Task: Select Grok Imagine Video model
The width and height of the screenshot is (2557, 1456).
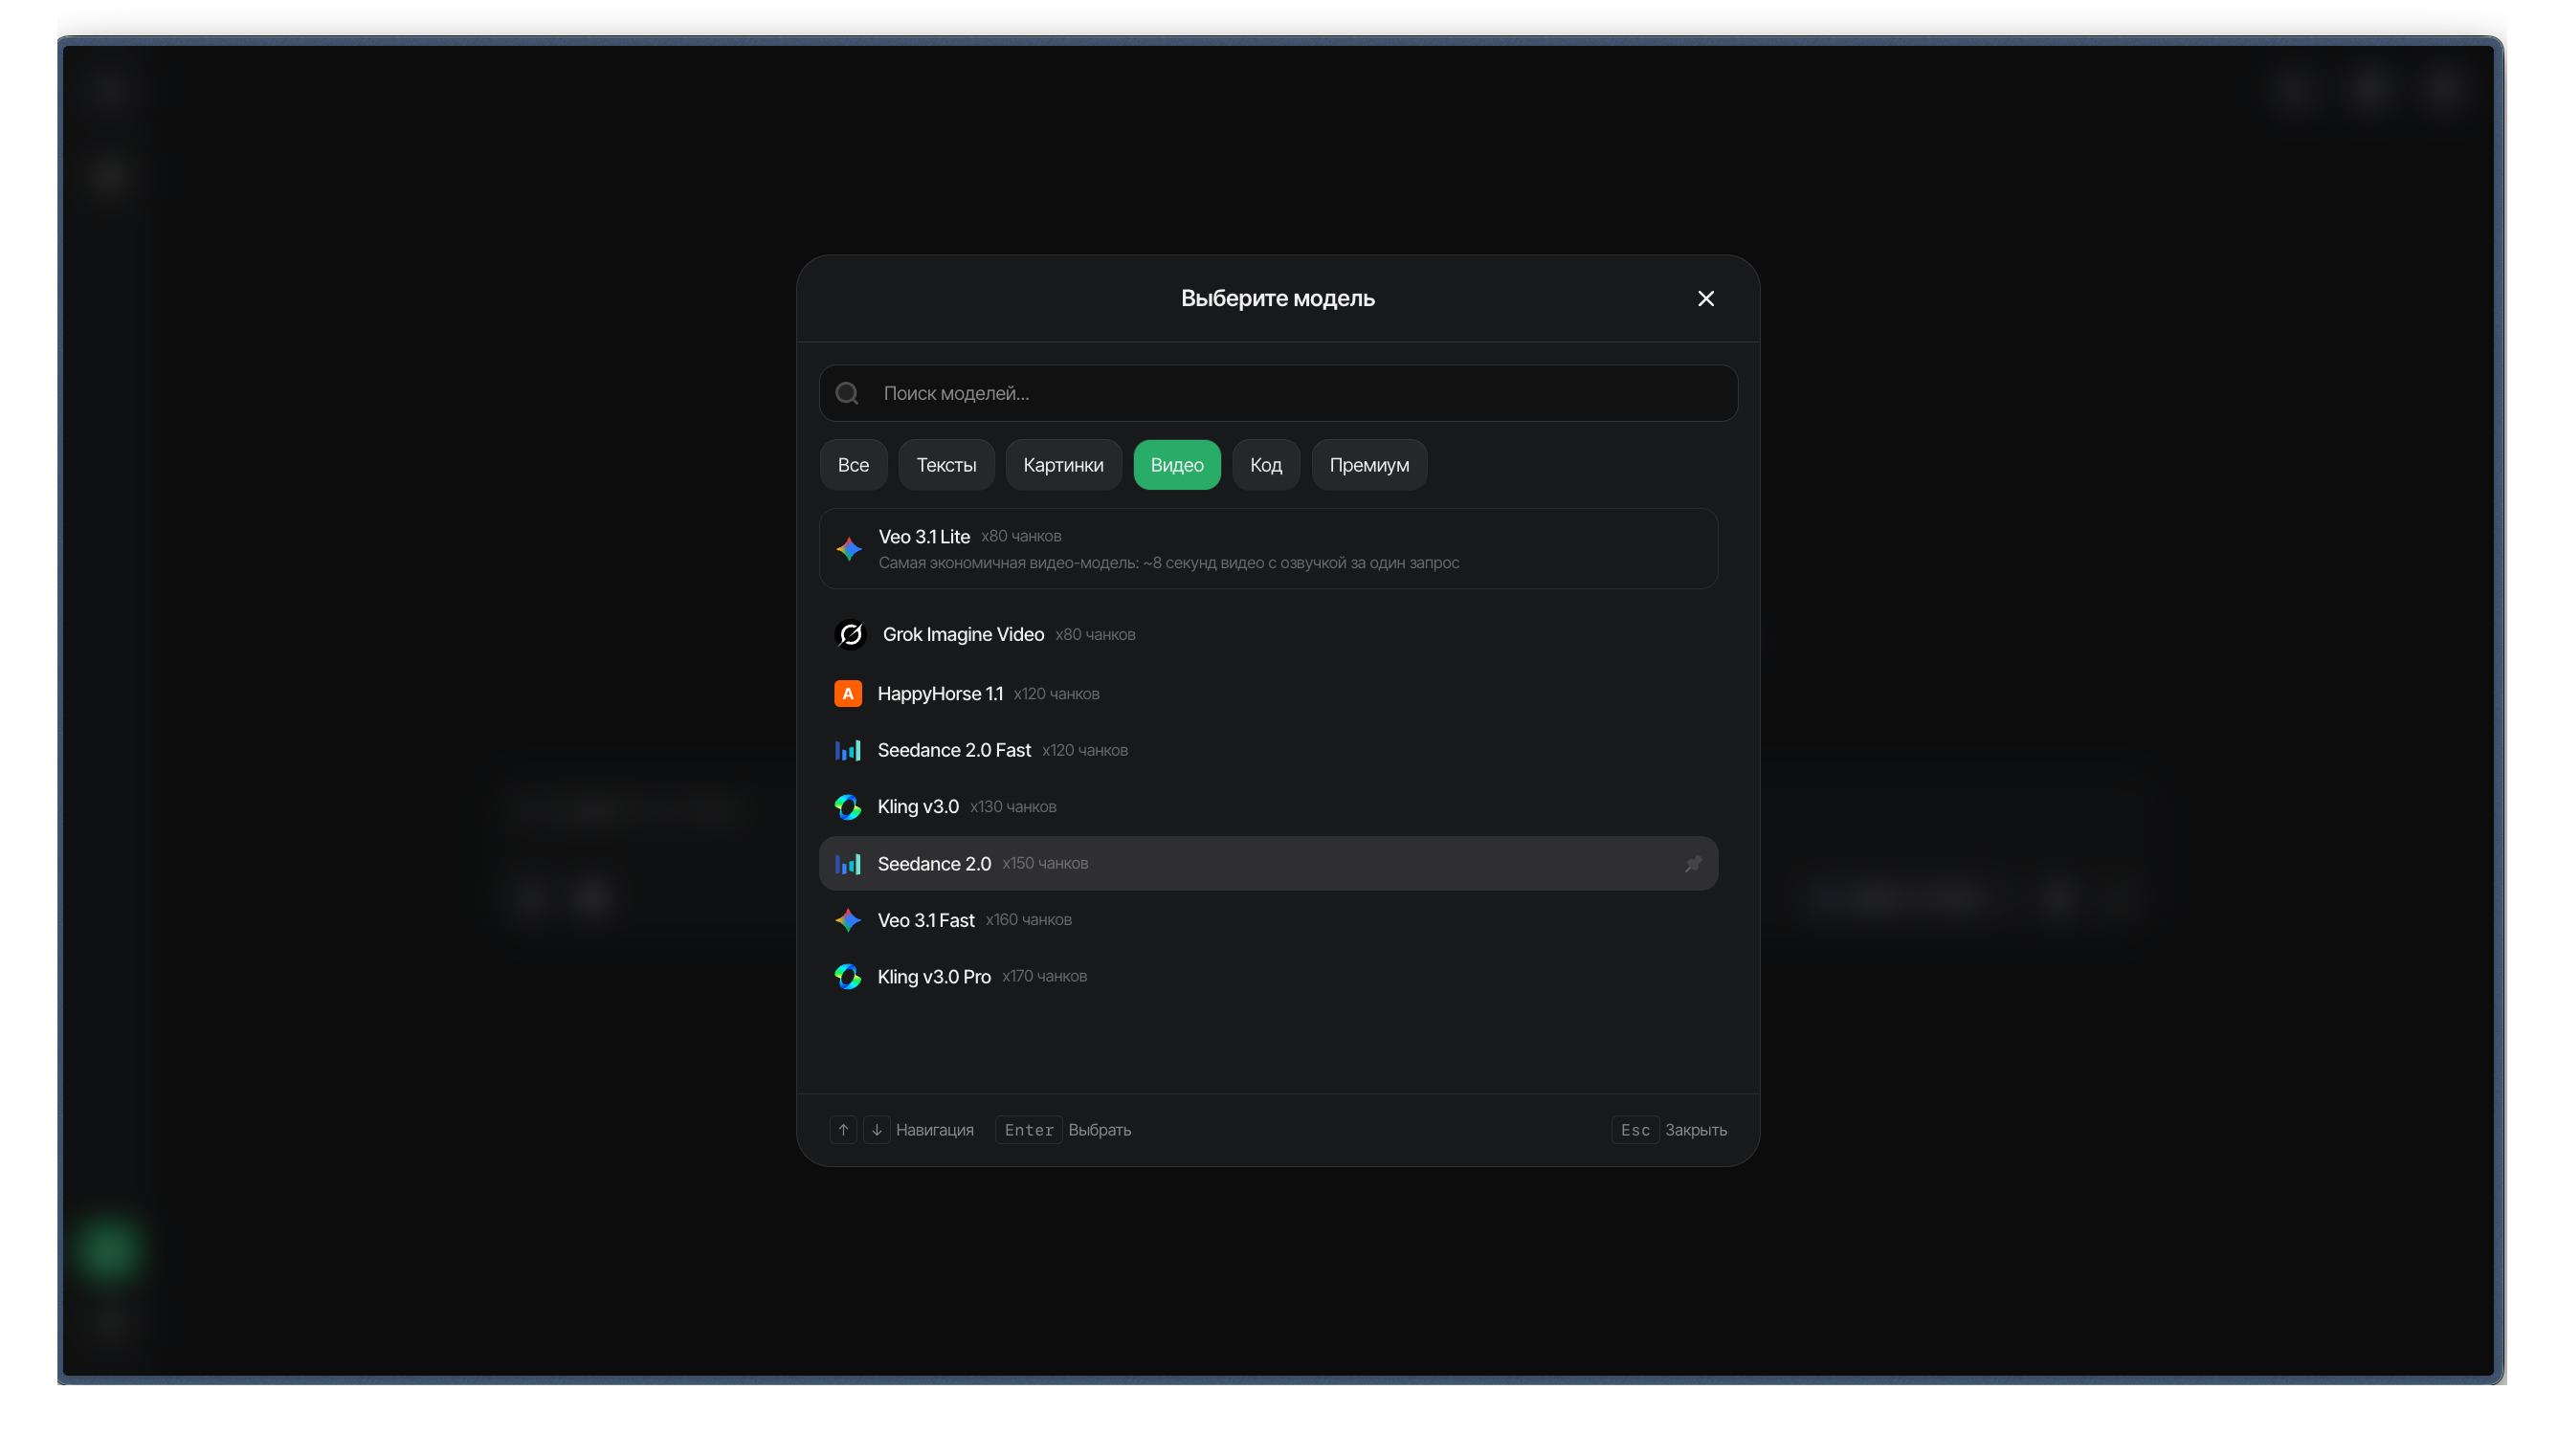Action: coord(1268,635)
